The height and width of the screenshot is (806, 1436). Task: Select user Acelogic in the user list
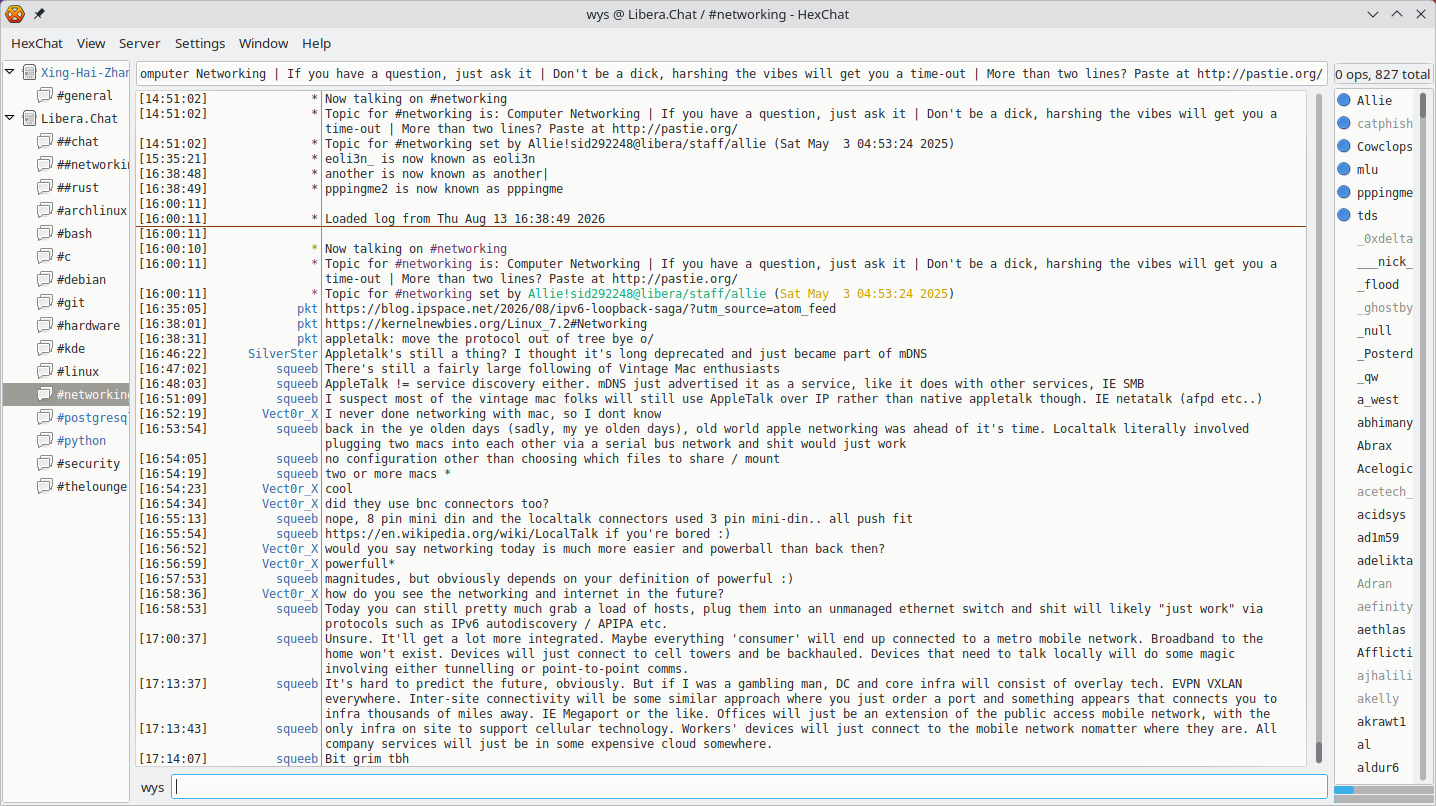click(x=1385, y=468)
